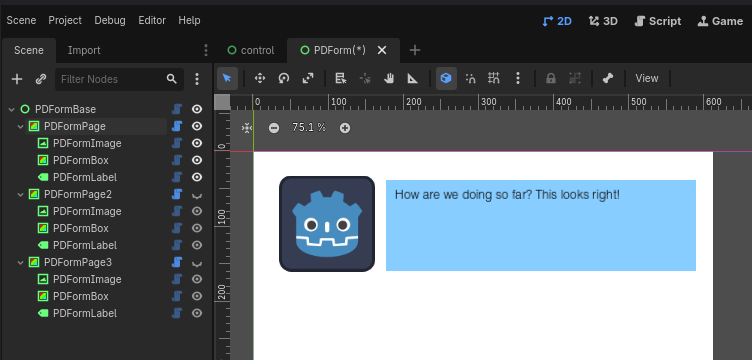
Task: Add a new child node with plus icon
Action: pyautogui.click(x=17, y=79)
